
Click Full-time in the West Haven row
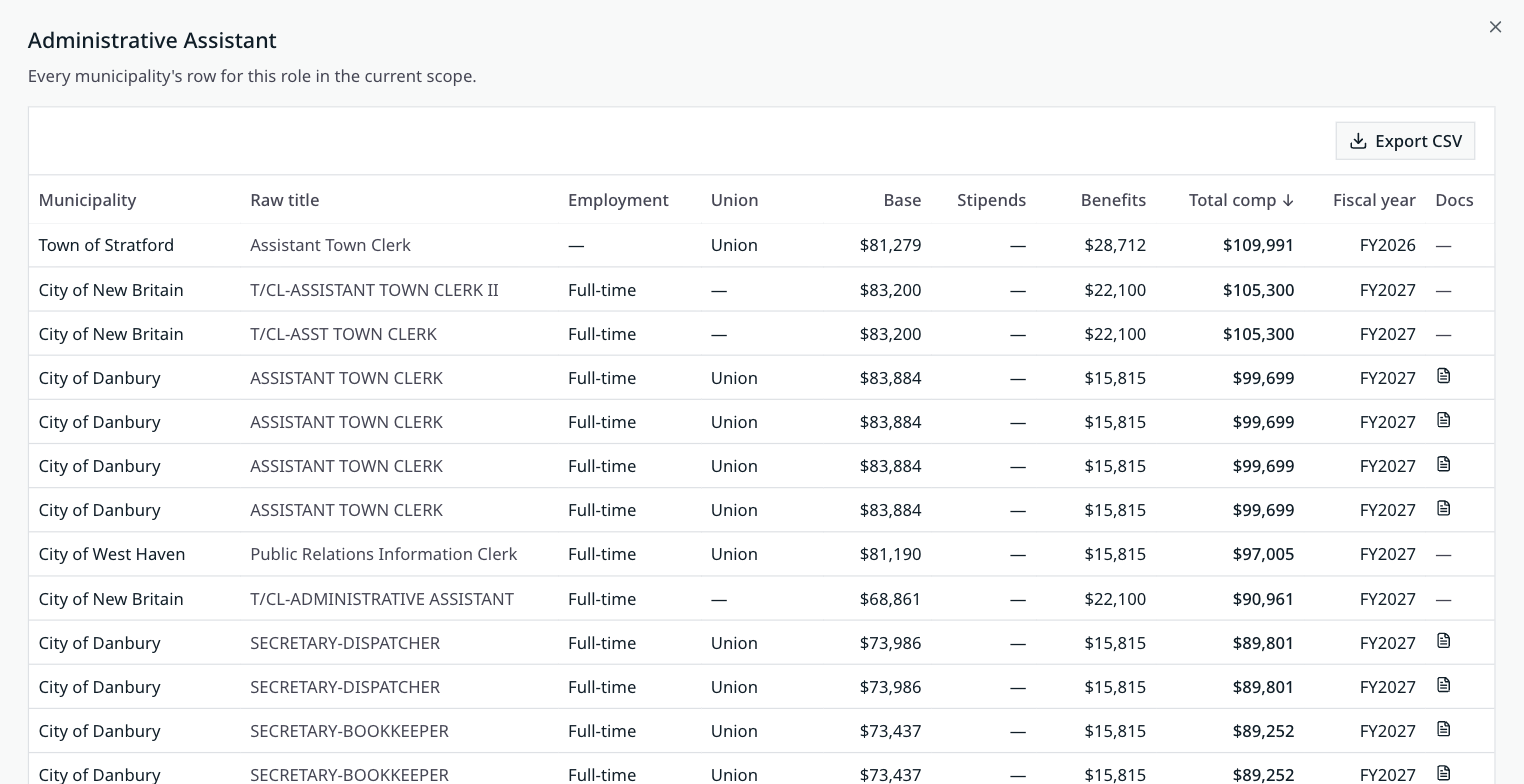(602, 554)
